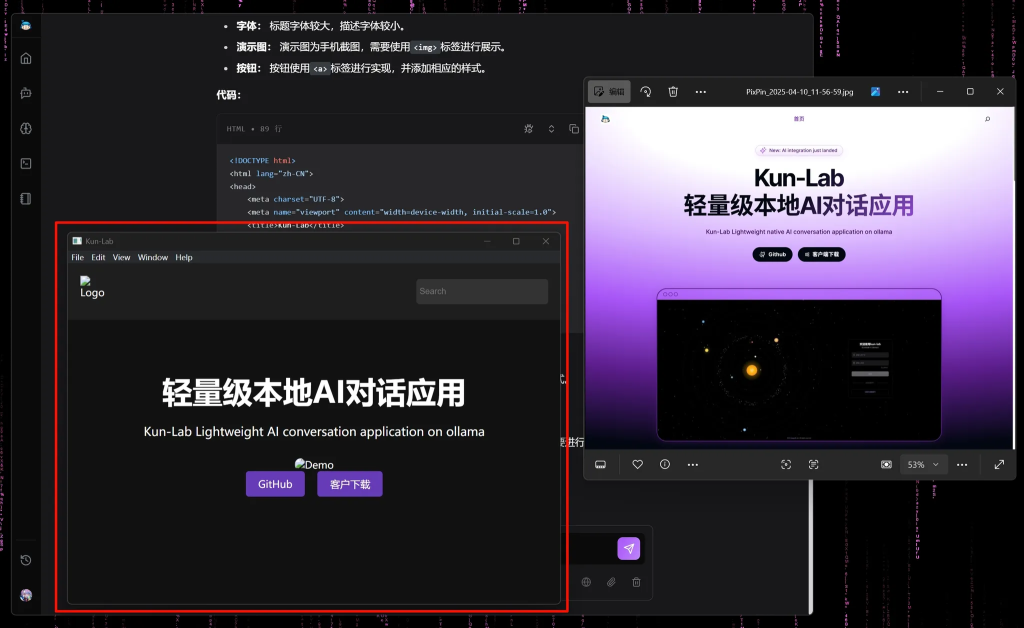Screen dimensions: 1024x628
Task: Click the inline <img> code tag
Action: [425, 48]
